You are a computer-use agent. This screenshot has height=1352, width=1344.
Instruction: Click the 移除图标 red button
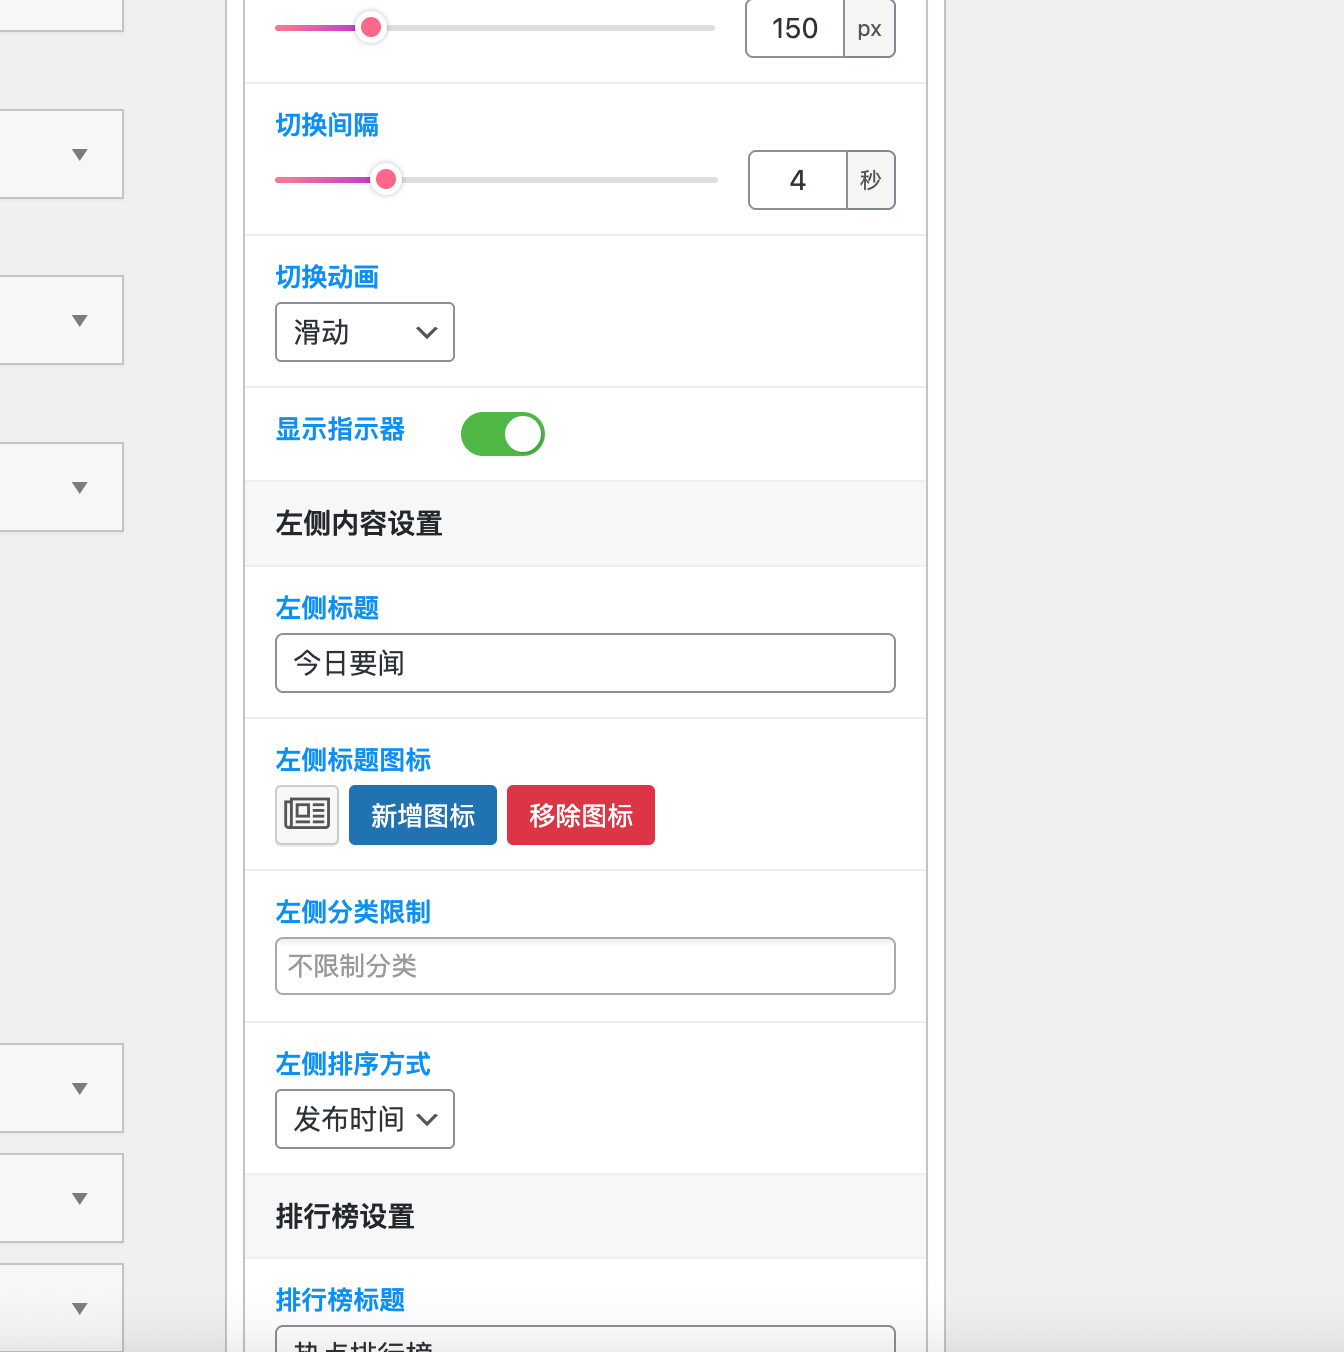coord(580,814)
